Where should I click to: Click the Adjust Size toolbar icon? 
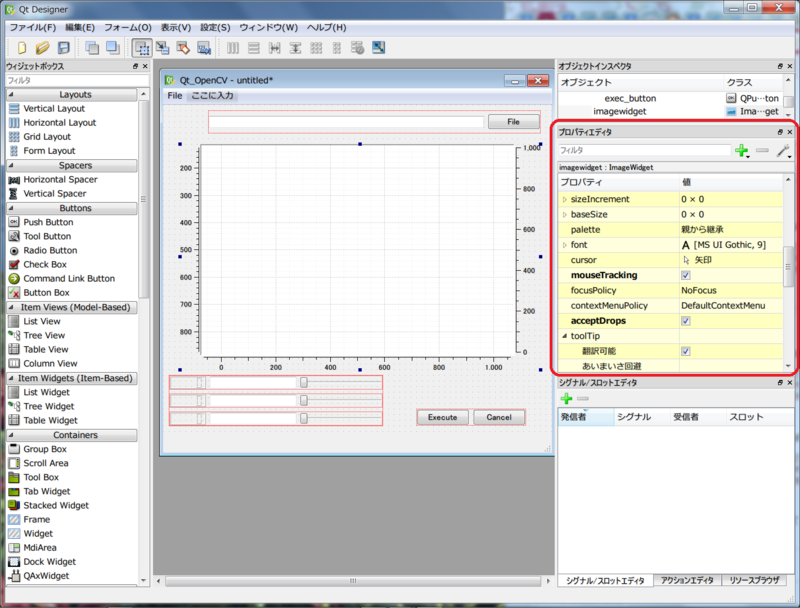pos(379,48)
